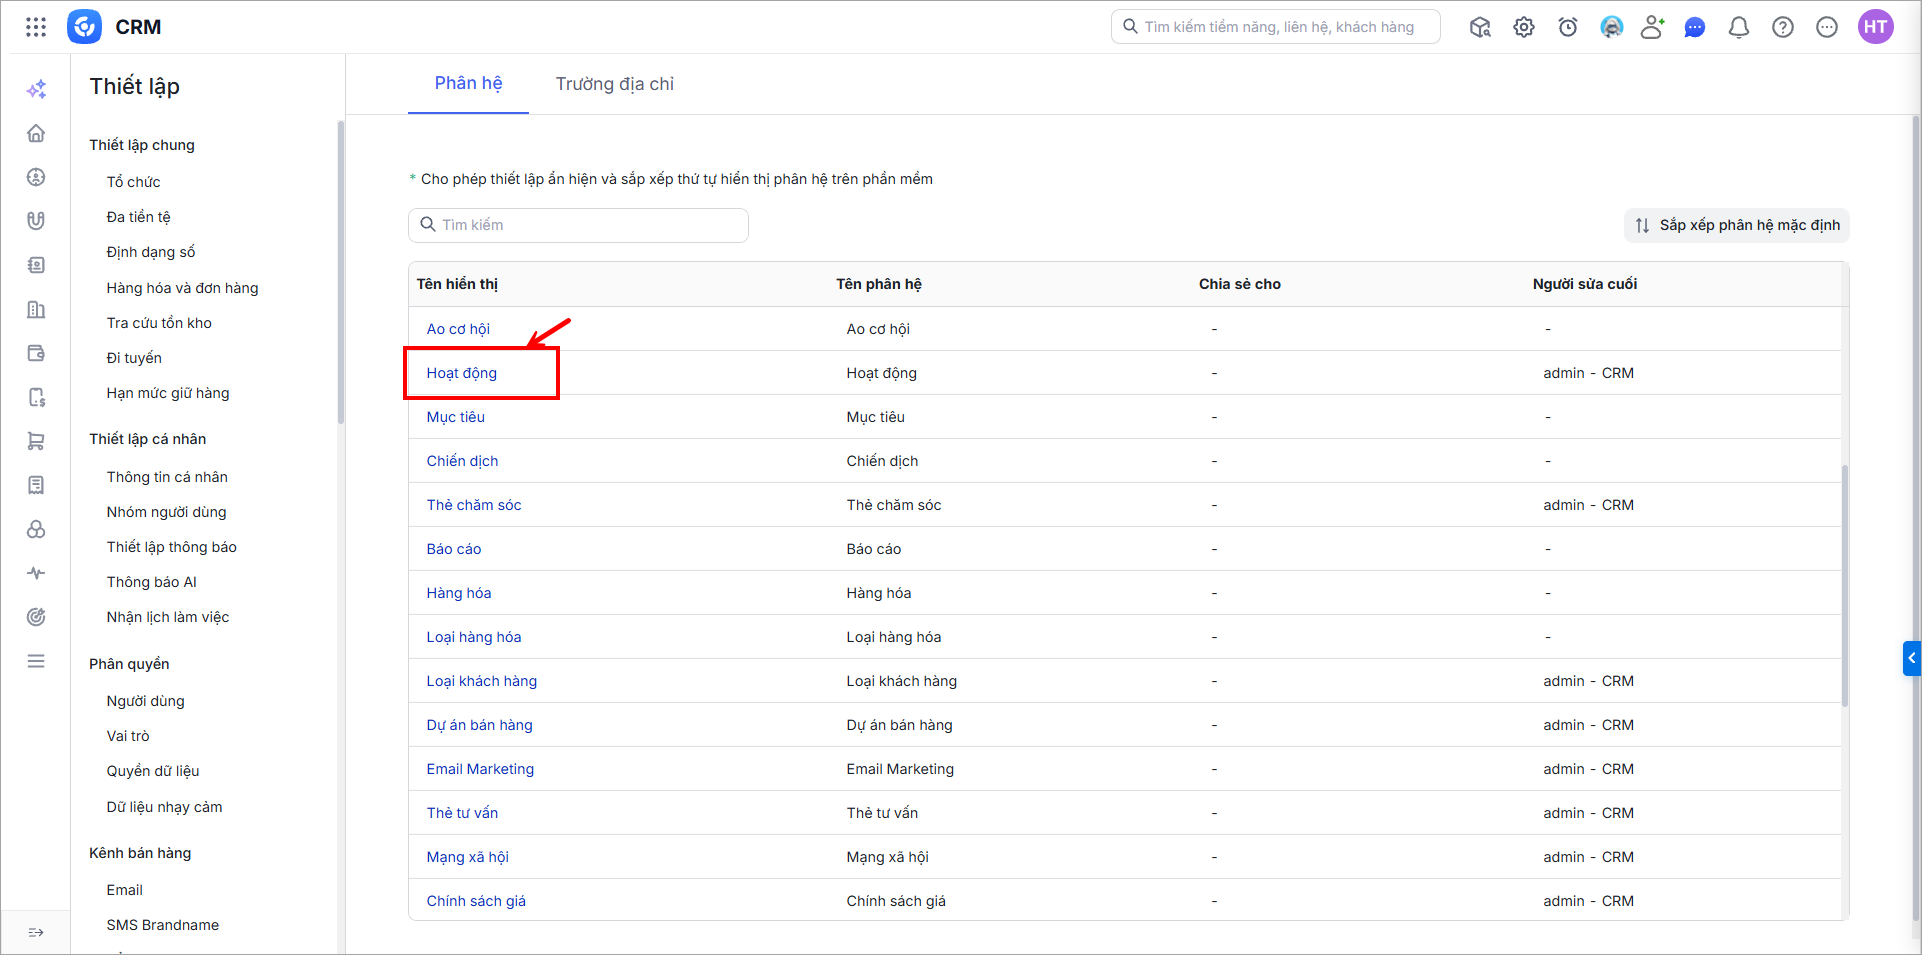
Task: Select Quyền dữ liệu menu item
Action: (x=153, y=771)
